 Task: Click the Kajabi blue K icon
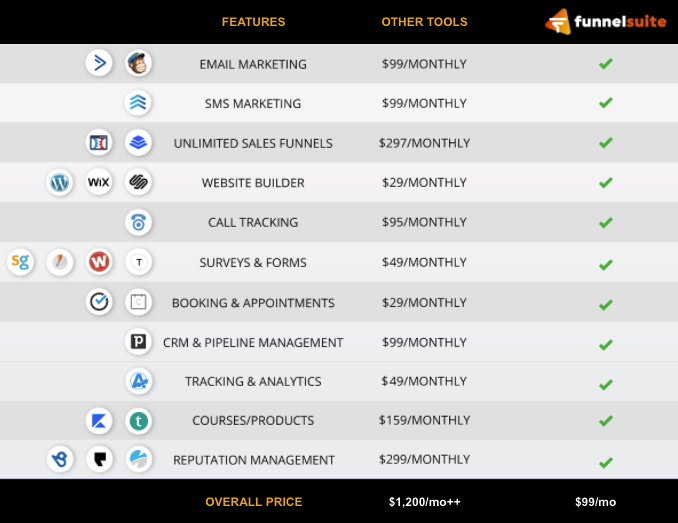point(98,421)
